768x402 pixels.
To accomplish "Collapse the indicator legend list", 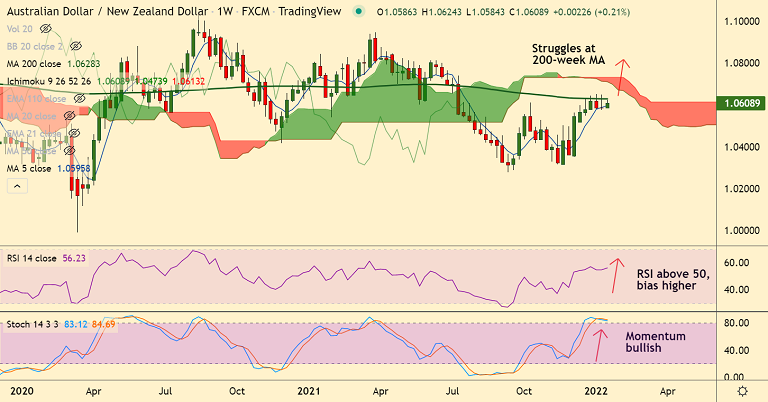I will point(17,186).
